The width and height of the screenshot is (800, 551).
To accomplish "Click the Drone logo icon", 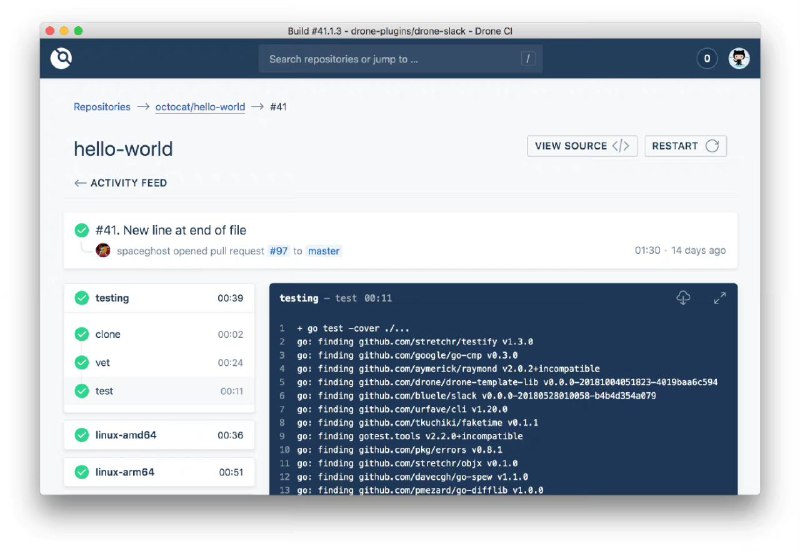I will [x=62, y=59].
